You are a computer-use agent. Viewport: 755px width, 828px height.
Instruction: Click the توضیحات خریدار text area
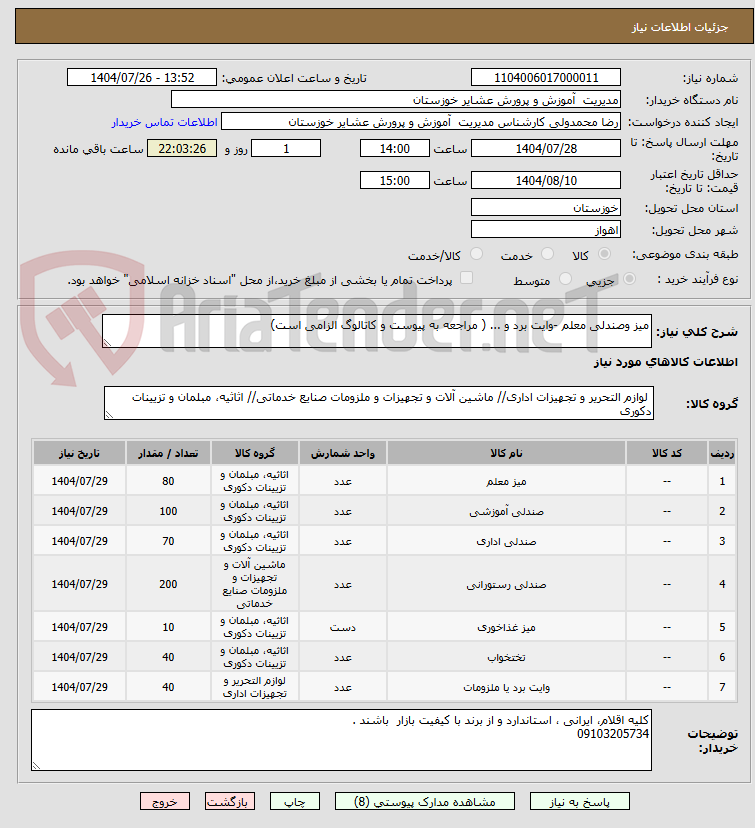tap(341, 740)
